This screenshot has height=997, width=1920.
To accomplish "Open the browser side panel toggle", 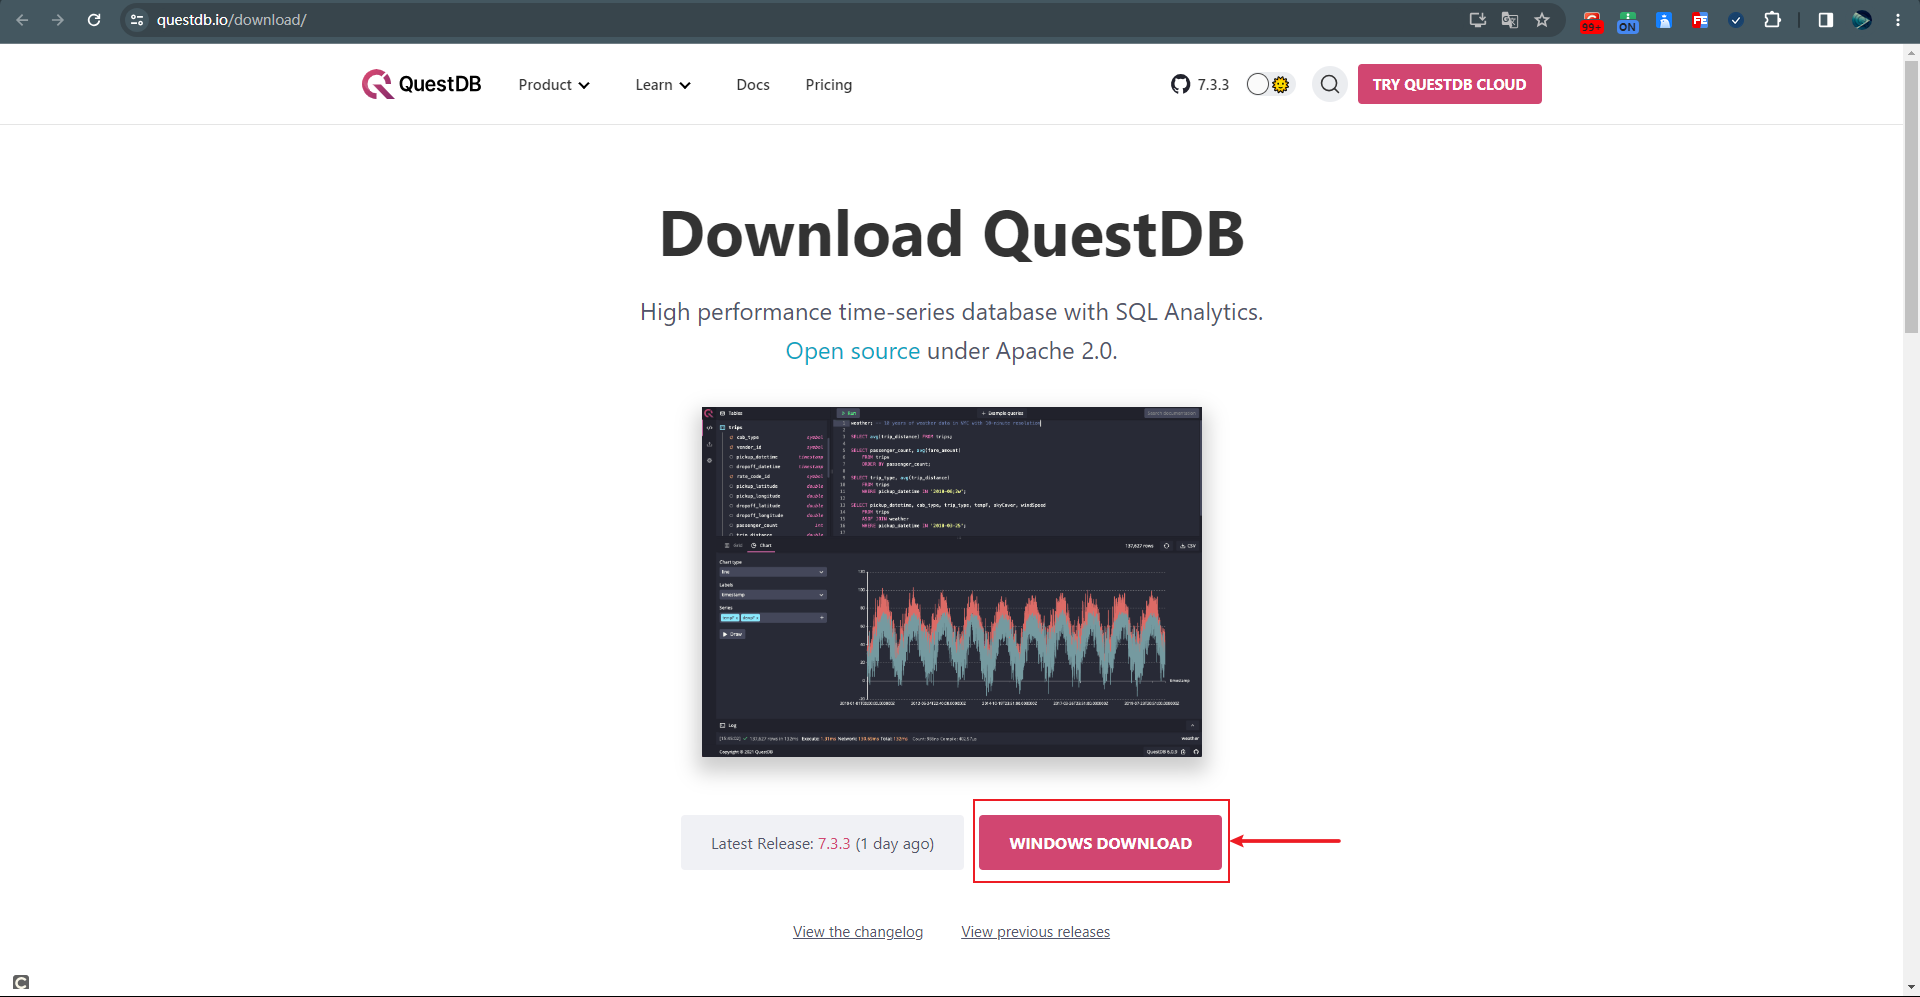I will point(1825,20).
